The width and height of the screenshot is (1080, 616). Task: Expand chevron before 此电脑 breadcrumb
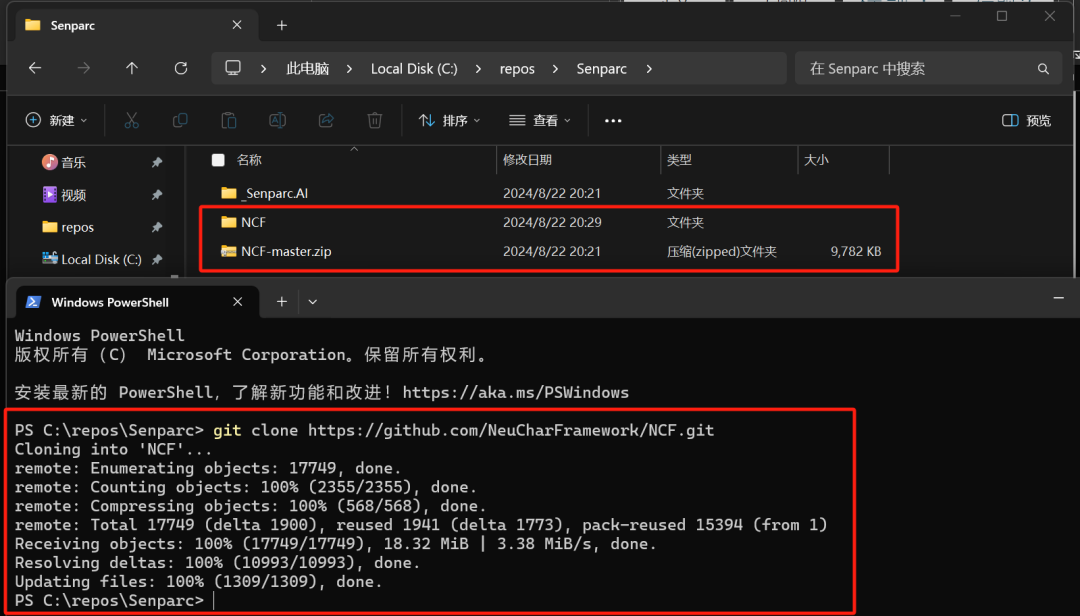263,69
